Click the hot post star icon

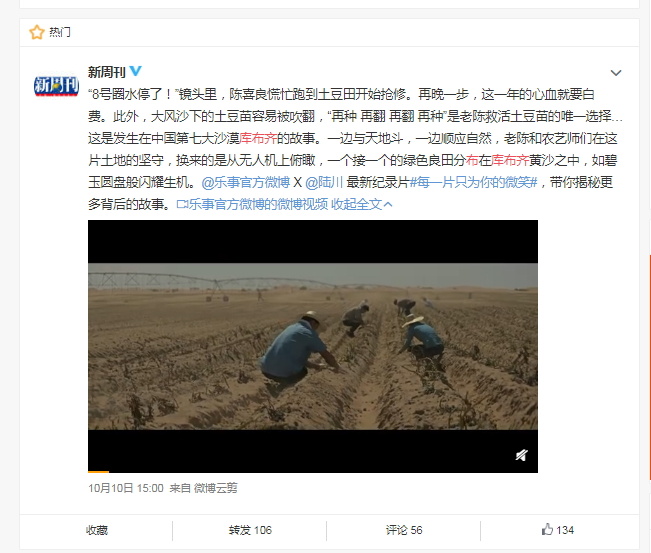click(x=37, y=32)
